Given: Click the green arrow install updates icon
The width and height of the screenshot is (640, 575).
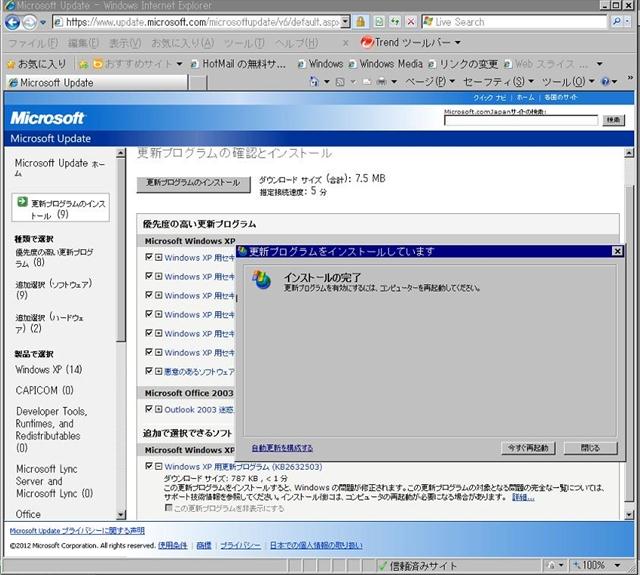Looking at the screenshot, I should [x=22, y=202].
